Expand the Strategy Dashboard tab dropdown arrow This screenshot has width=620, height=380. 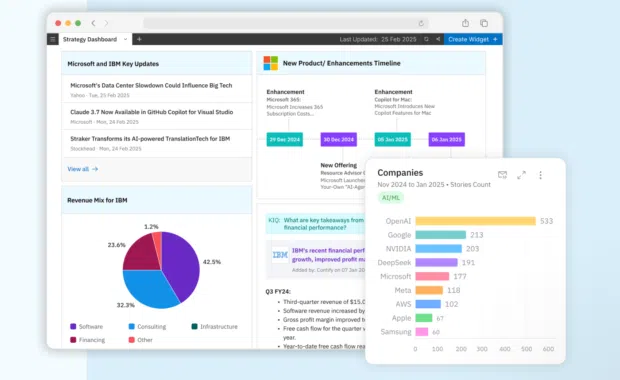tap(125, 39)
